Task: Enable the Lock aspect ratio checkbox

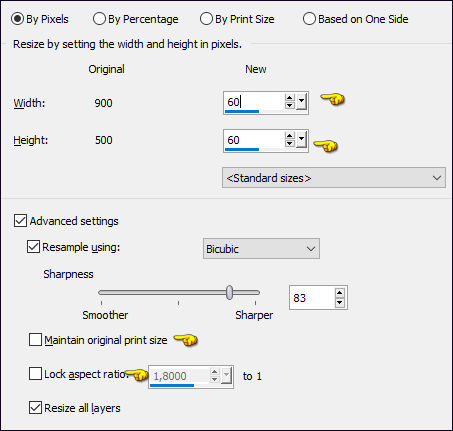Action: pos(35,374)
